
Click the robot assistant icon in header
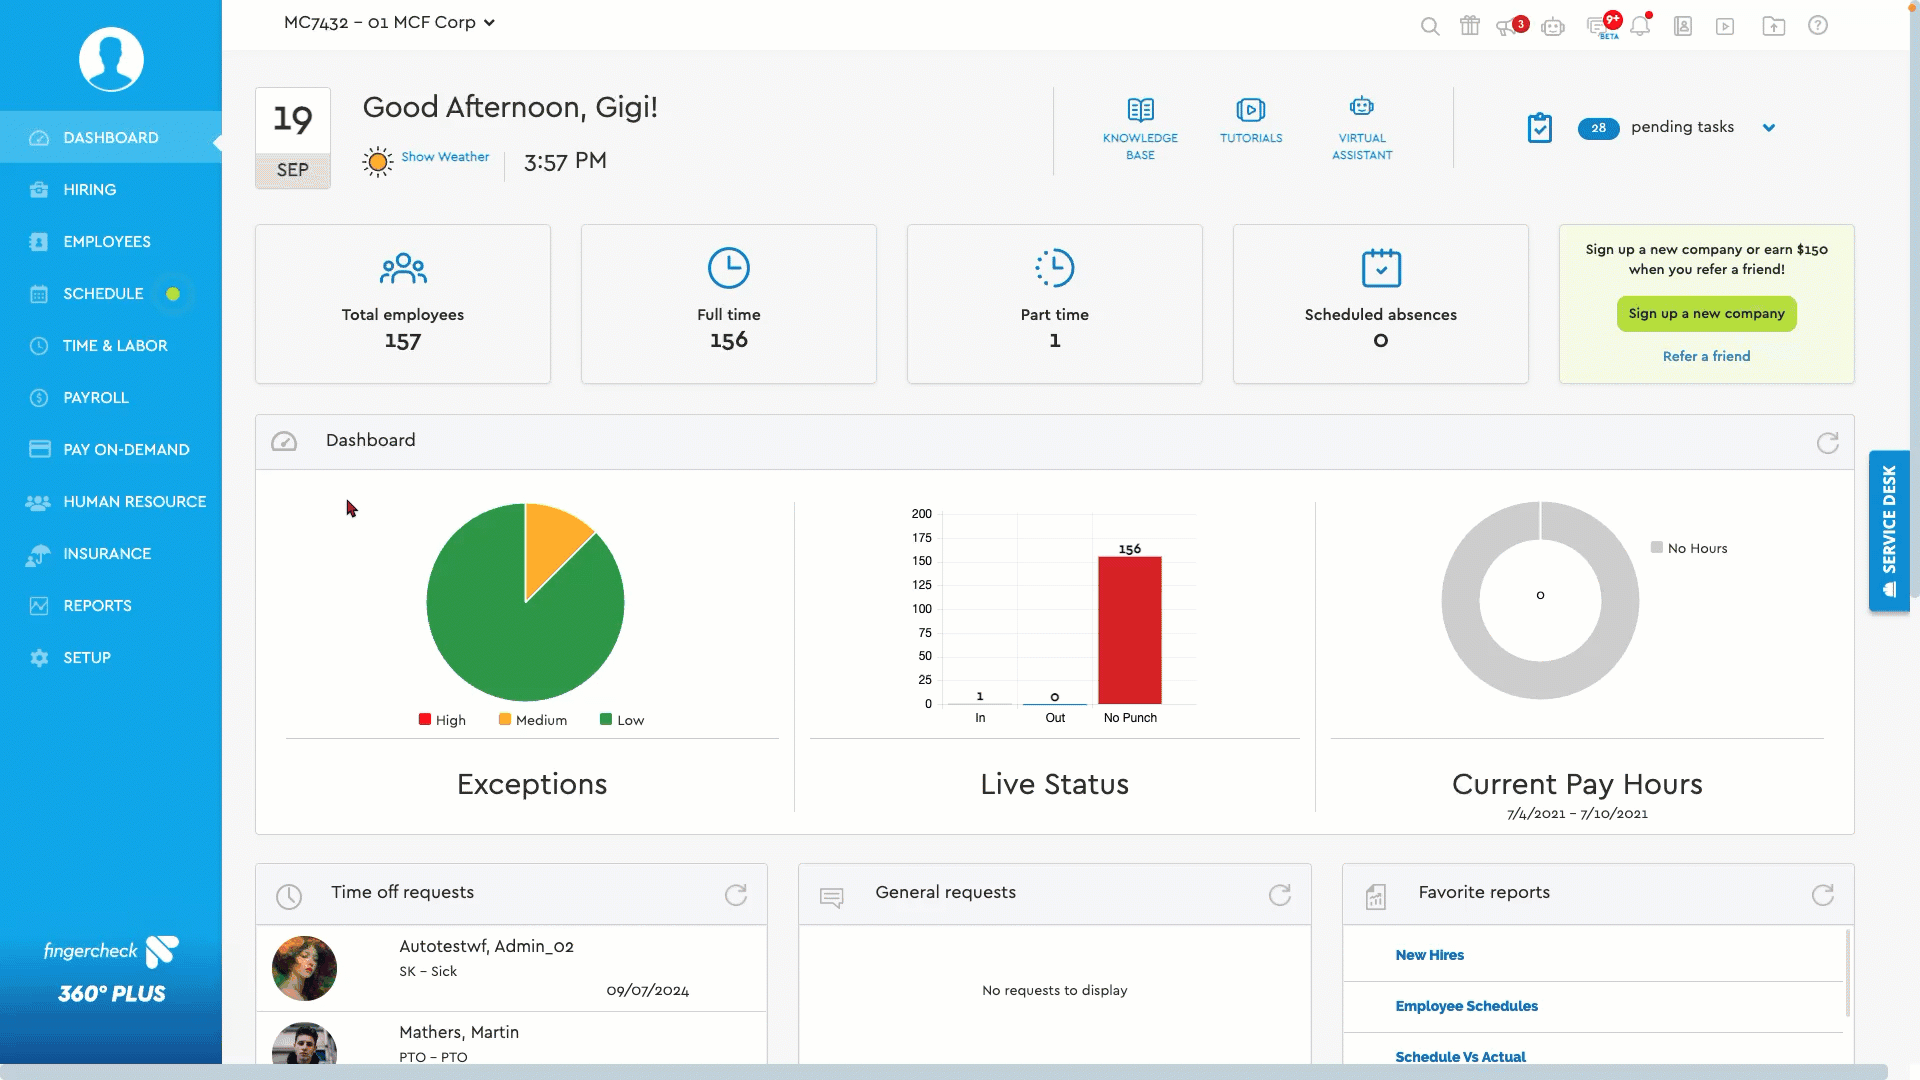point(1553,27)
